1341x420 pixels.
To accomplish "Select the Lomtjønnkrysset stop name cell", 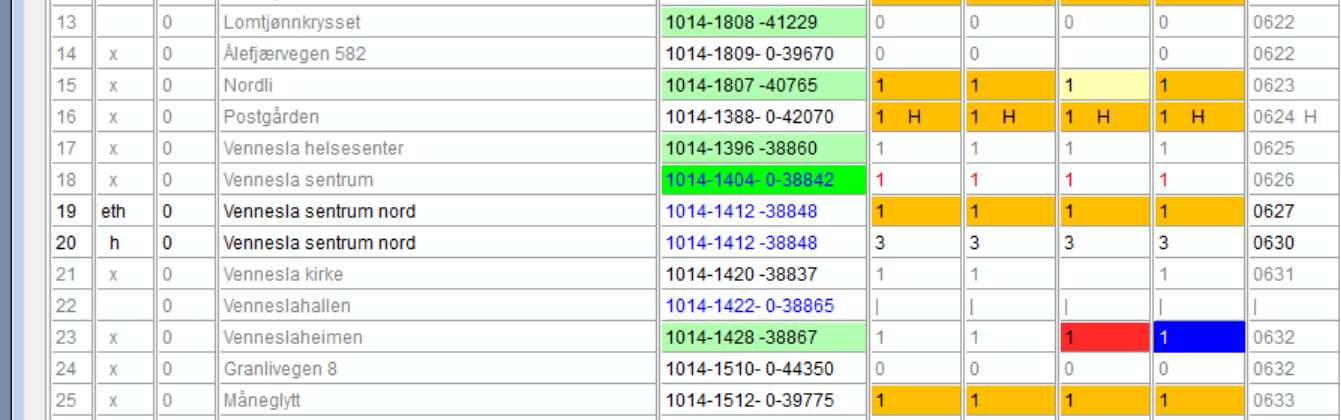I will click(x=292, y=22).
